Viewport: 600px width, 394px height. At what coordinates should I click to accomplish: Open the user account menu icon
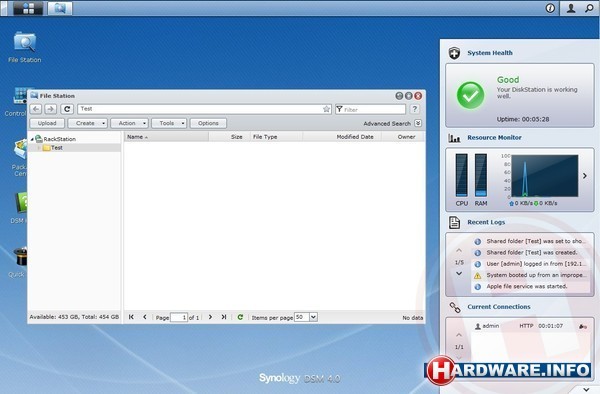(571, 8)
